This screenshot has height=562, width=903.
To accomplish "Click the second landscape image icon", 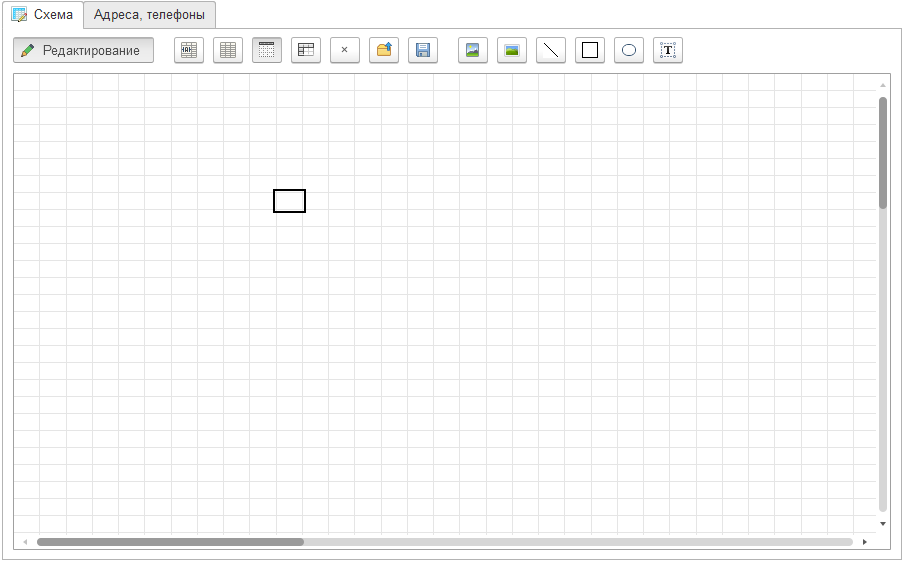I will (511, 50).
